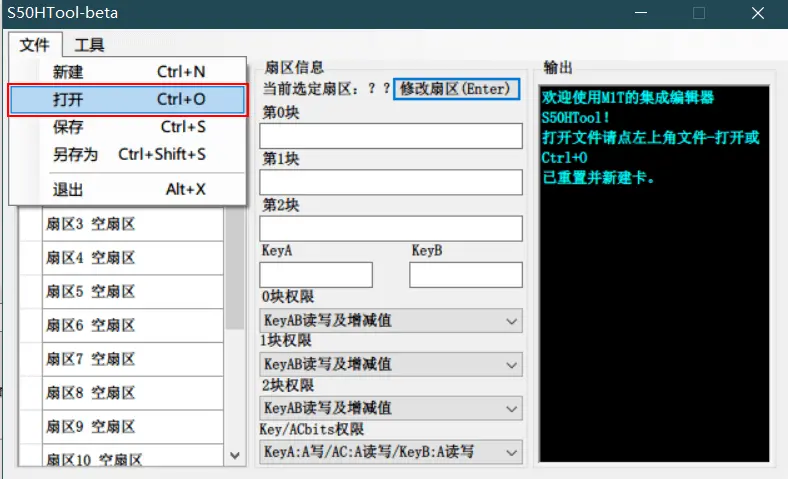Expand the 1块权限 dropdown
The width and height of the screenshot is (788, 479).
[390, 365]
